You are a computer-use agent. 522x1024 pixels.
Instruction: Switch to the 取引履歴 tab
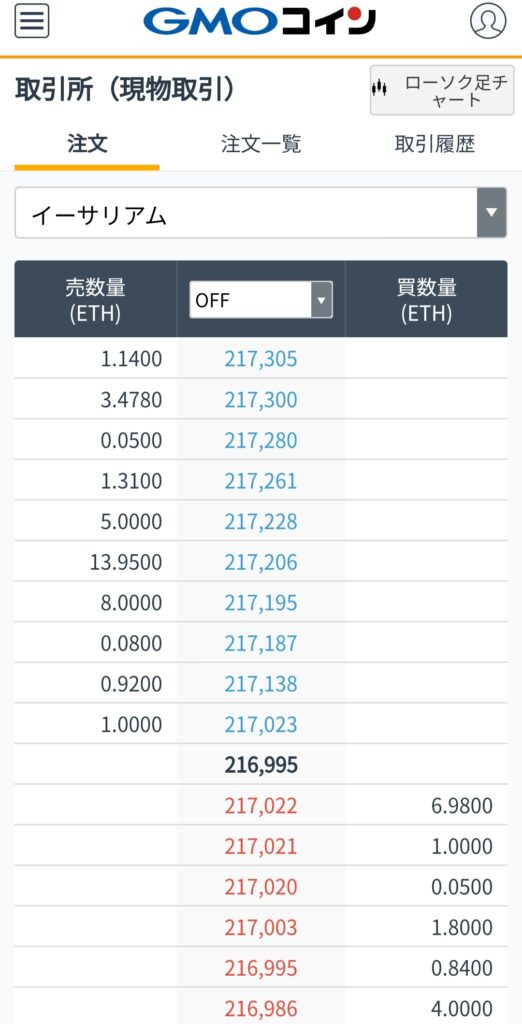point(434,144)
